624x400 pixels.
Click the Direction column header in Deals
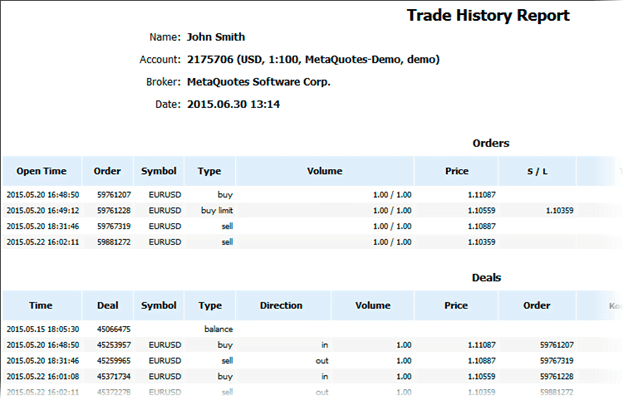(281, 306)
